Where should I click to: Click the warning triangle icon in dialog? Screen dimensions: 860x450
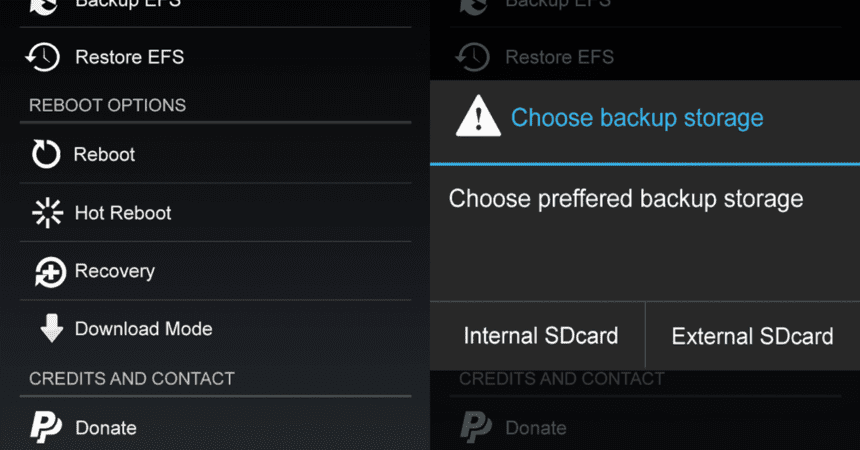pyautogui.click(x=478, y=118)
